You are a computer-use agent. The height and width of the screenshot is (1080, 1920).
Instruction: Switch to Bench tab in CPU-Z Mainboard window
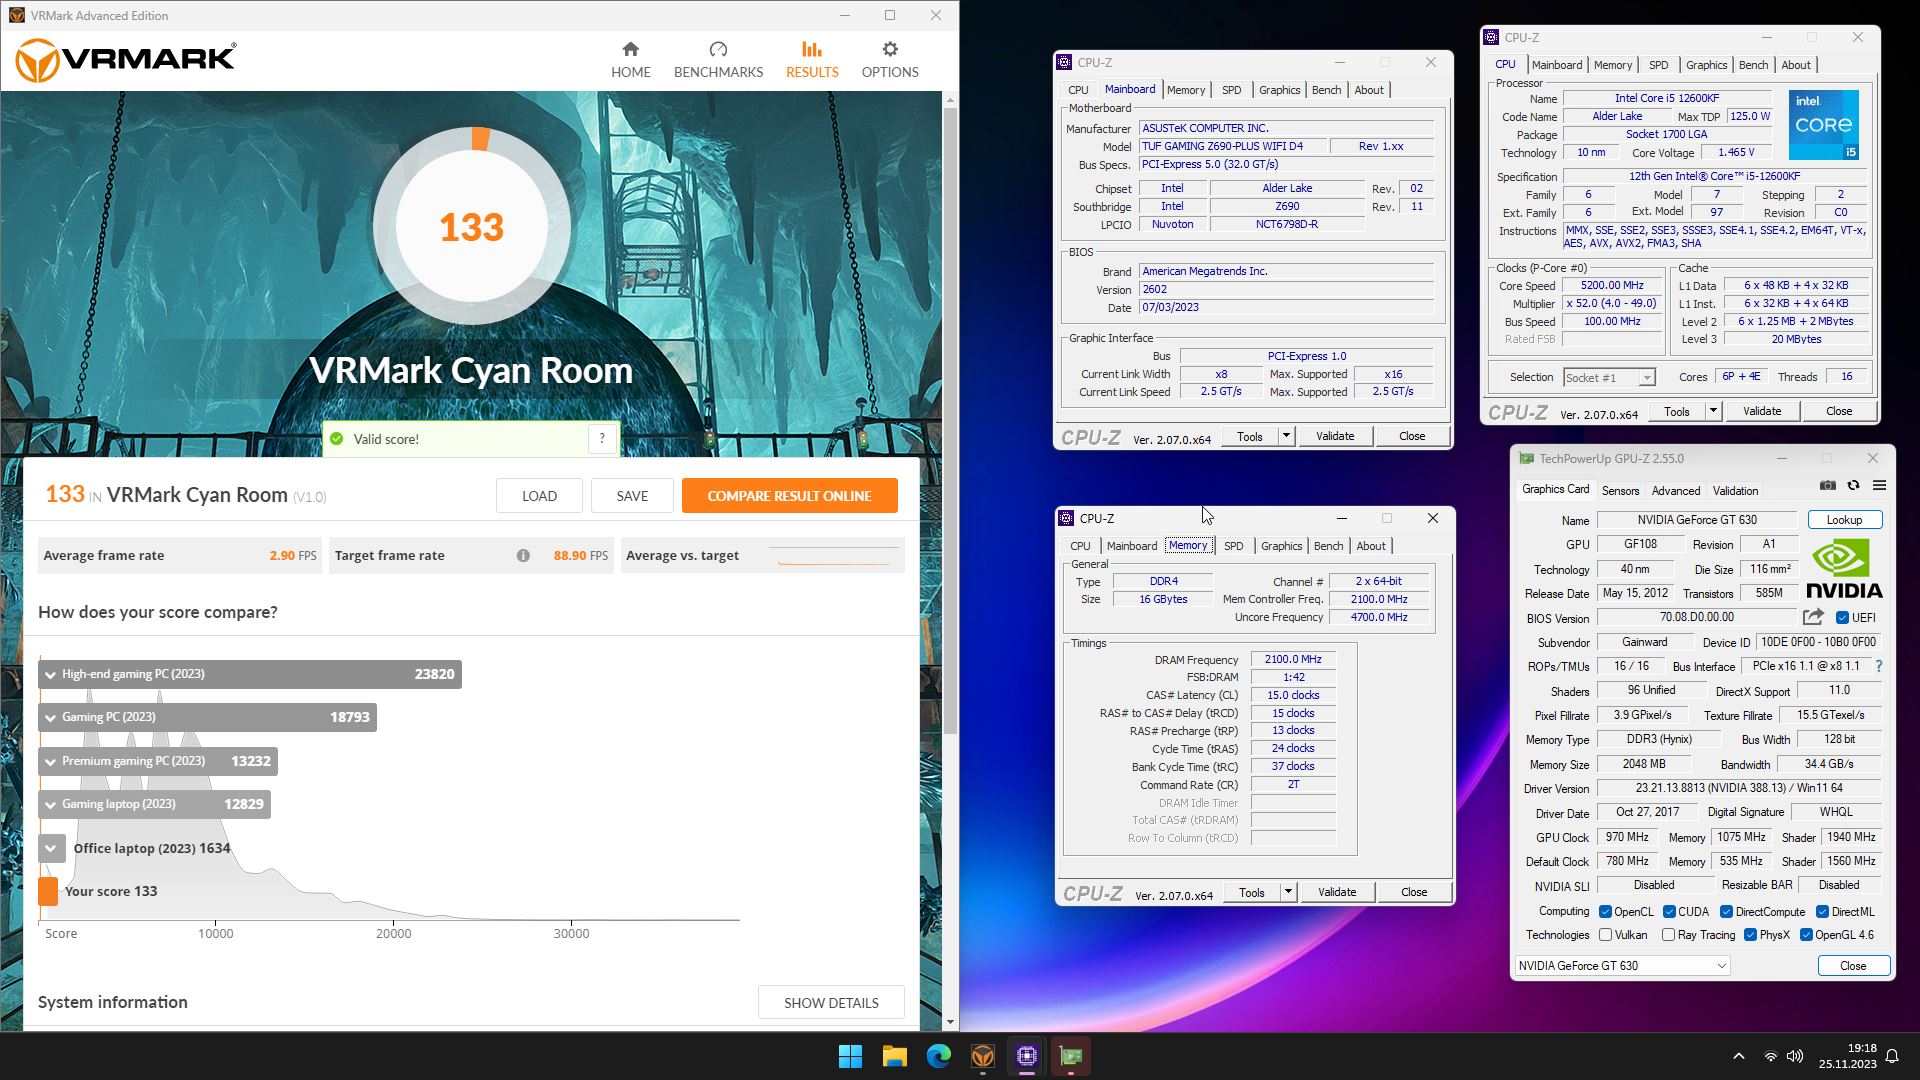(x=1326, y=90)
